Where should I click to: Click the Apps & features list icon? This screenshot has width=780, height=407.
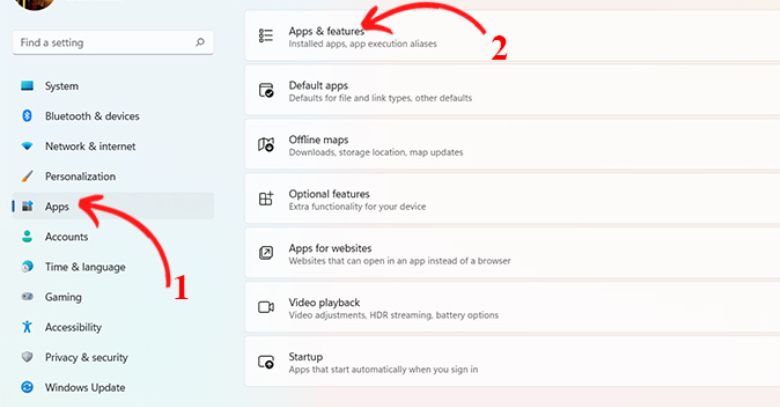coord(266,36)
